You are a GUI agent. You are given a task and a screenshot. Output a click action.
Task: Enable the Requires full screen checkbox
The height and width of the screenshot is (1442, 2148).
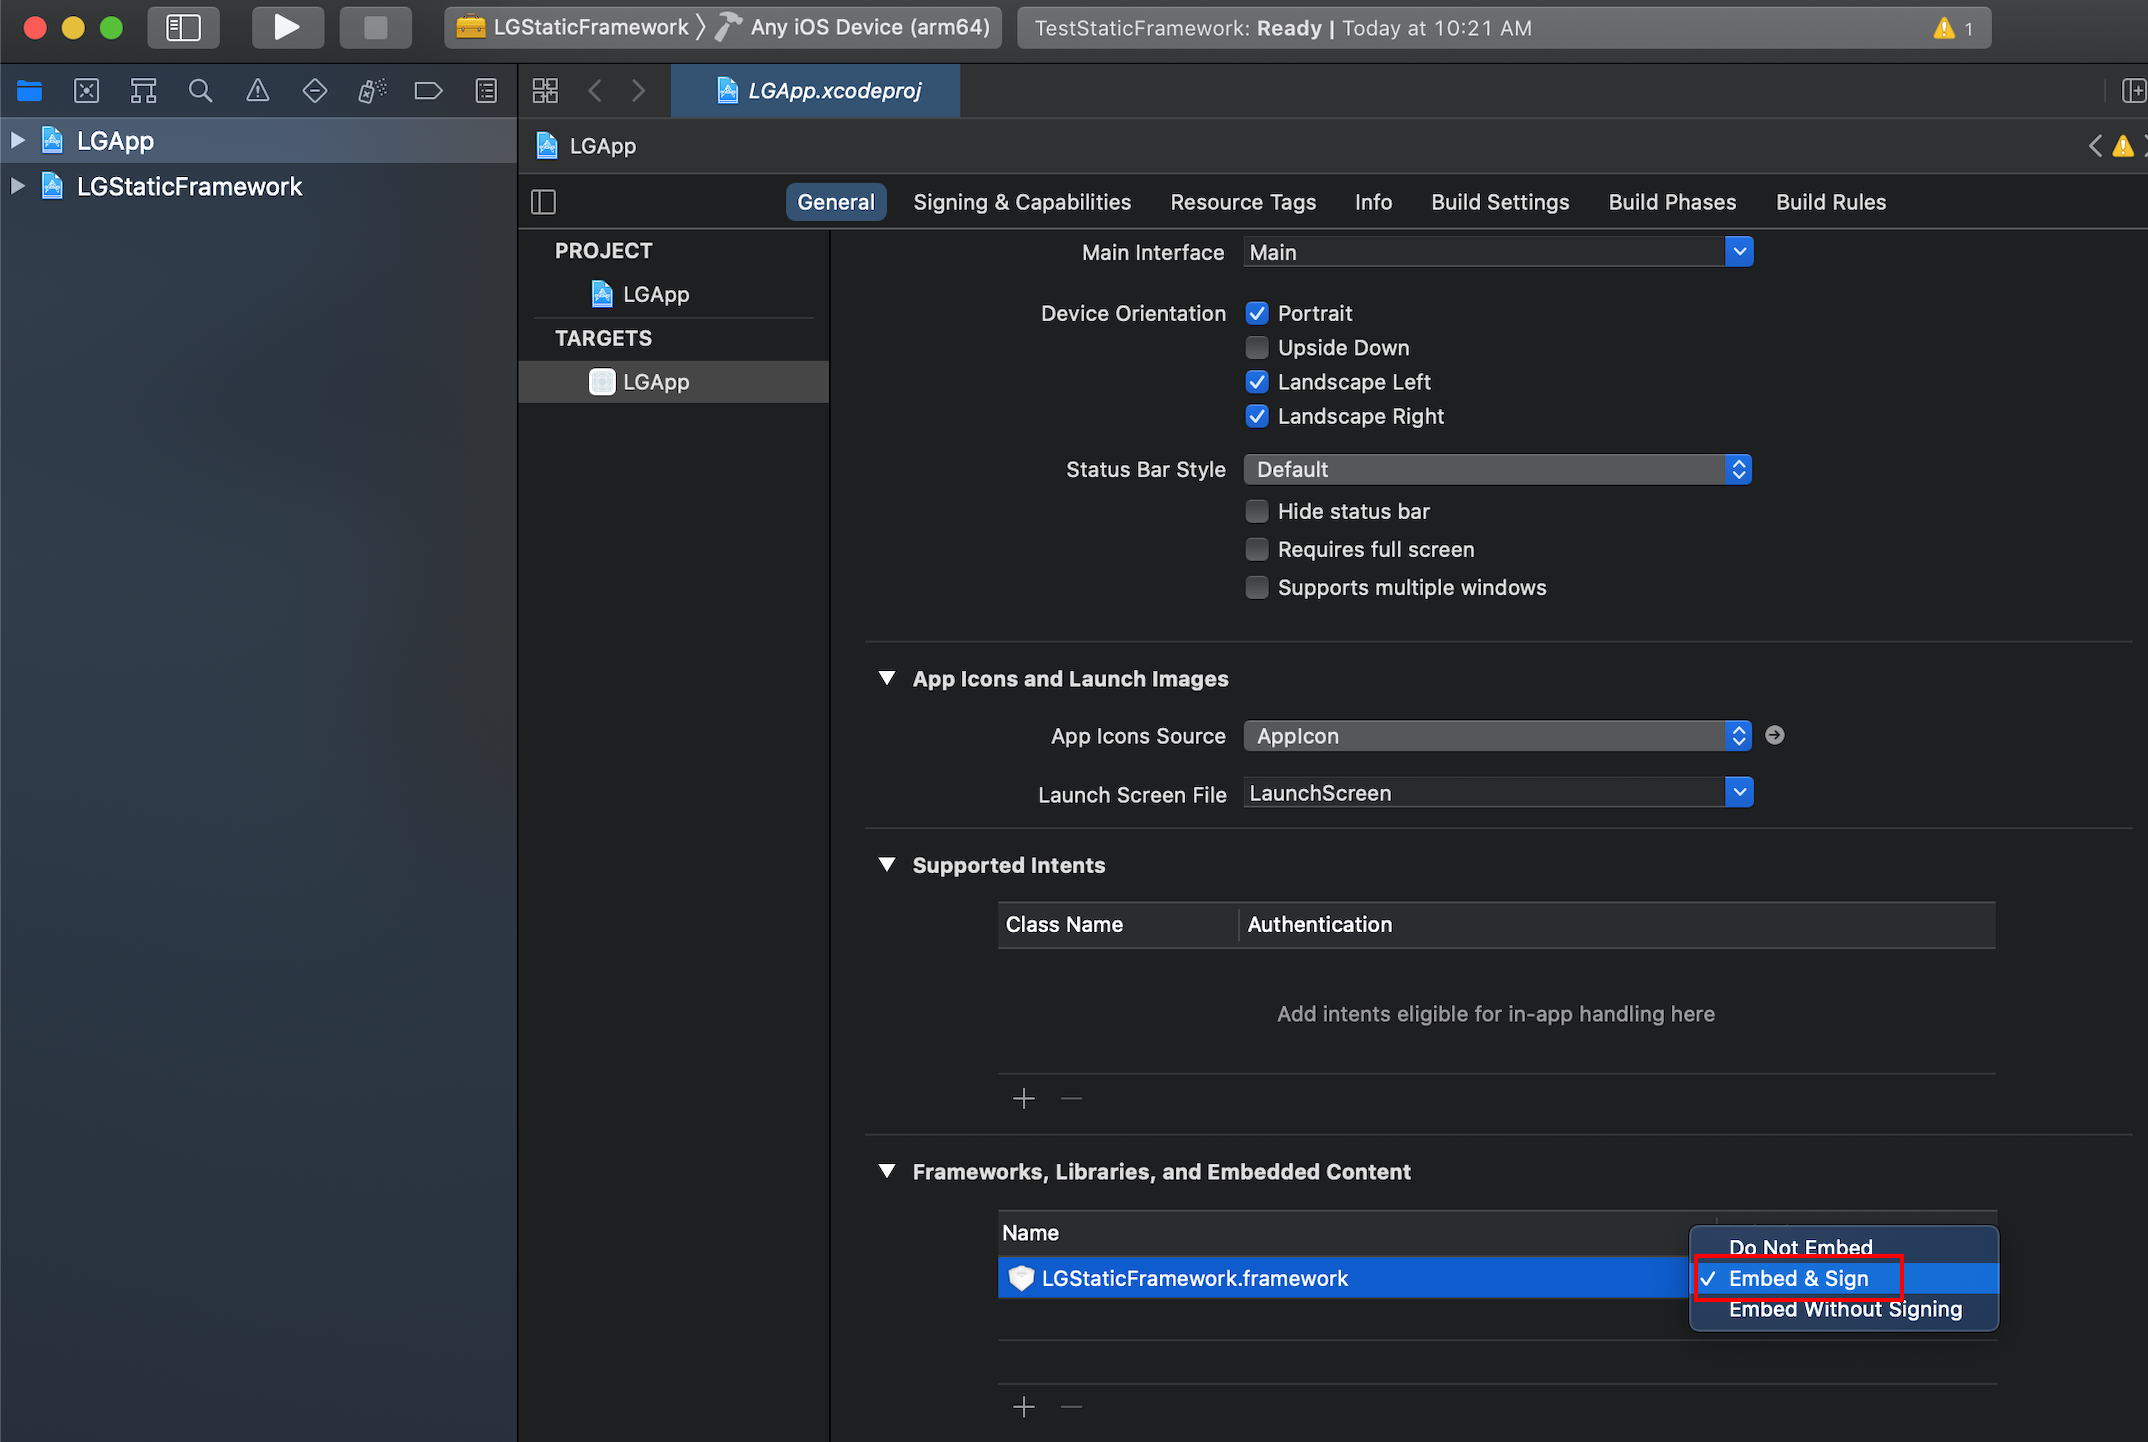coord(1257,549)
